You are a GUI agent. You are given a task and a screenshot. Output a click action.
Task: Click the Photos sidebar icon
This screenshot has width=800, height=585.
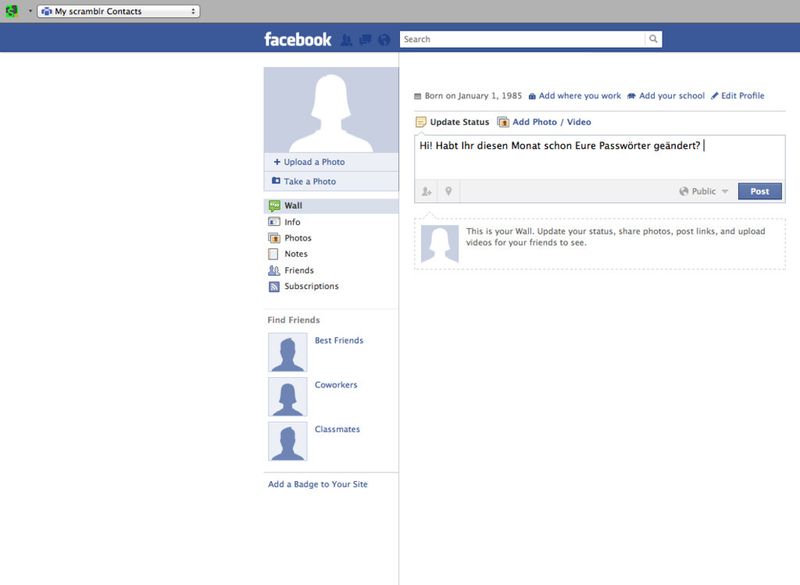point(274,238)
